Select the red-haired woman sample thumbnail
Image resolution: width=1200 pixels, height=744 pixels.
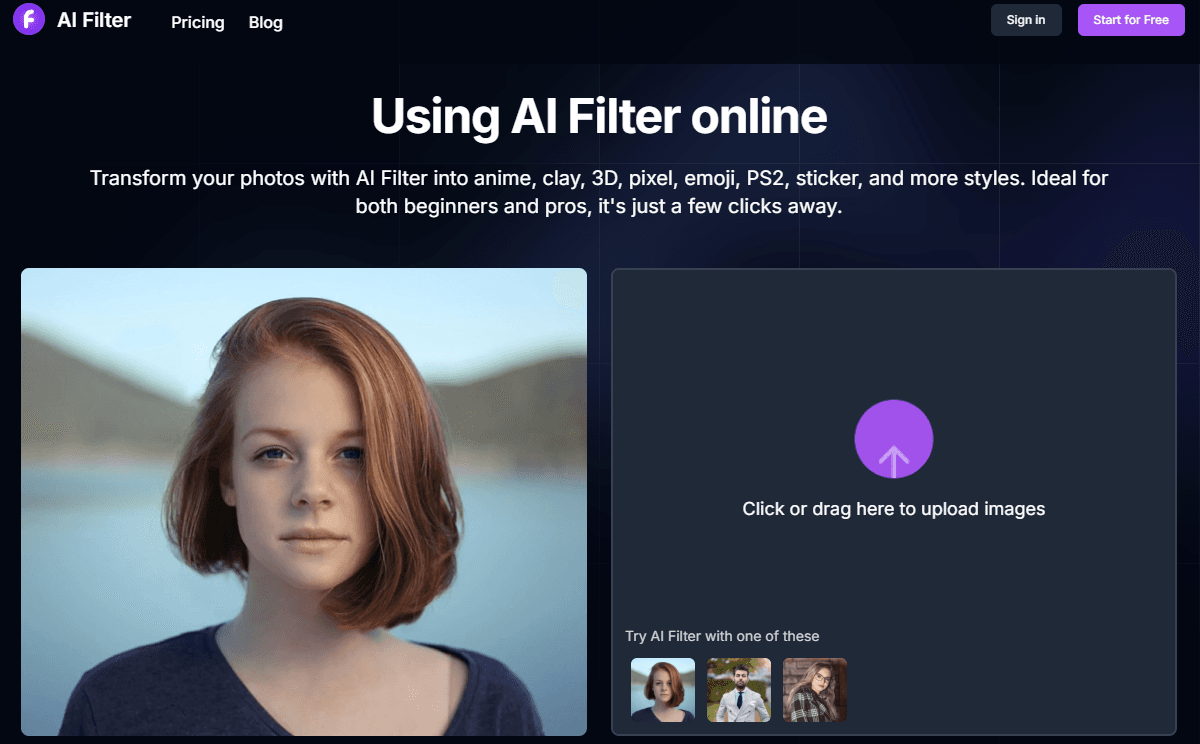[663, 690]
